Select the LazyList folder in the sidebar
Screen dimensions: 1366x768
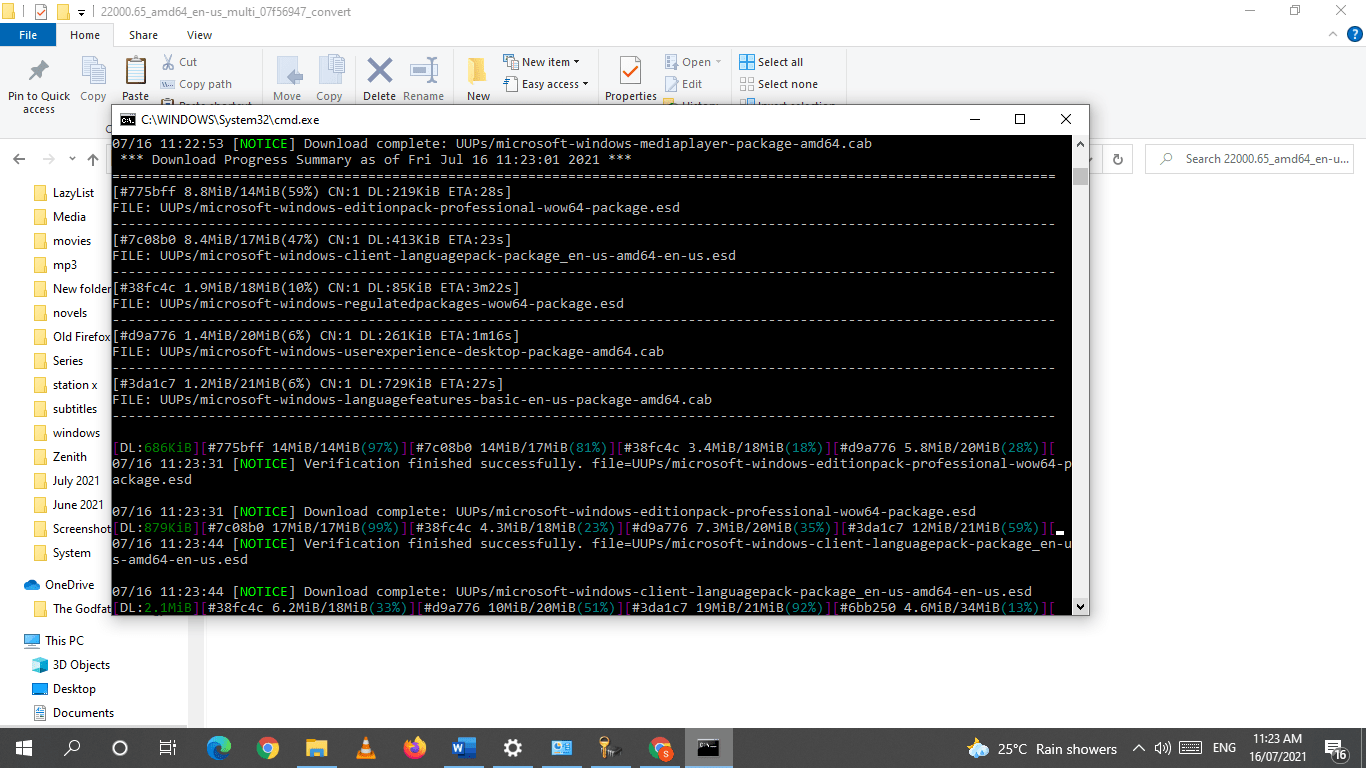tap(74, 193)
